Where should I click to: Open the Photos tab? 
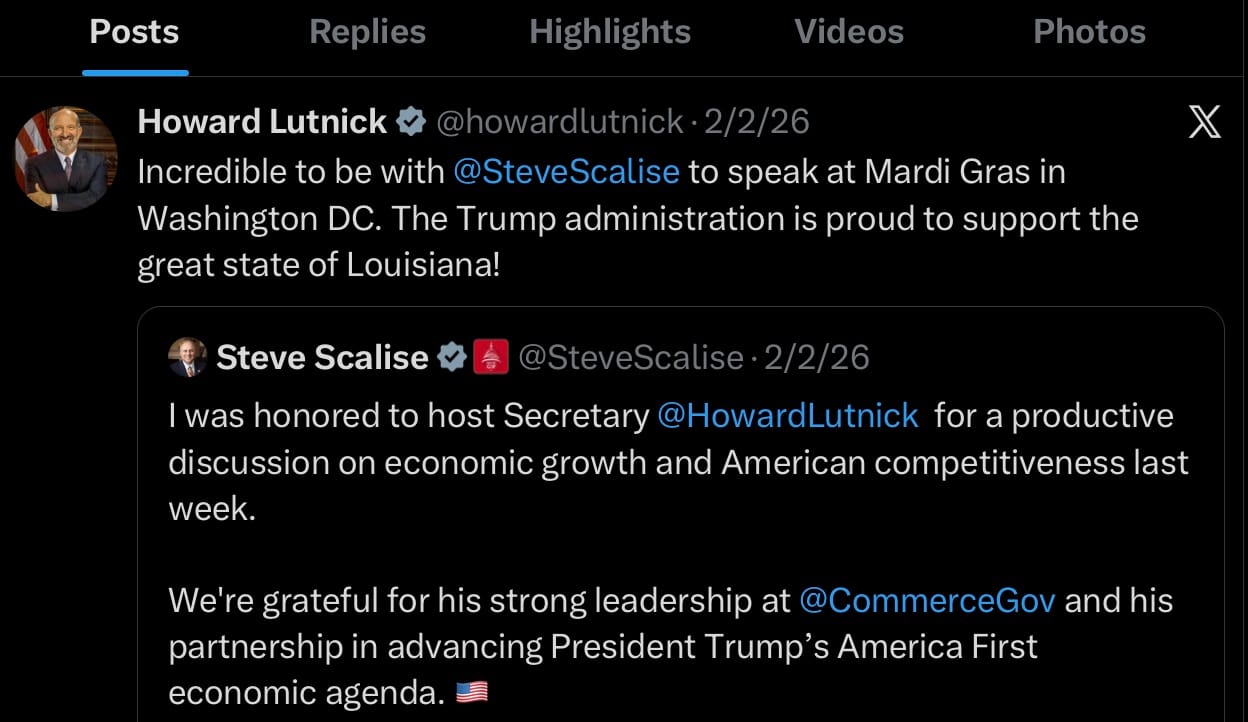[x=1089, y=32]
